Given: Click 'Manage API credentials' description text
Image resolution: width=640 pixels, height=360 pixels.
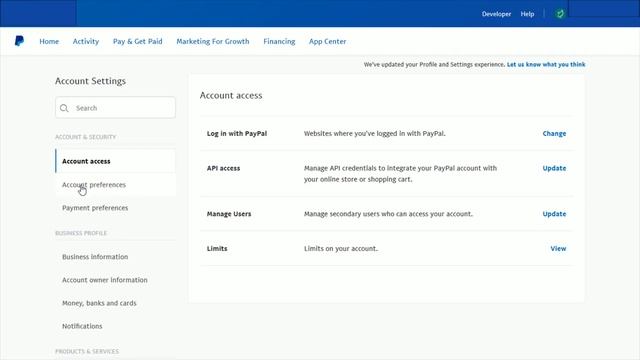Looking at the screenshot, I should point(400,173).
